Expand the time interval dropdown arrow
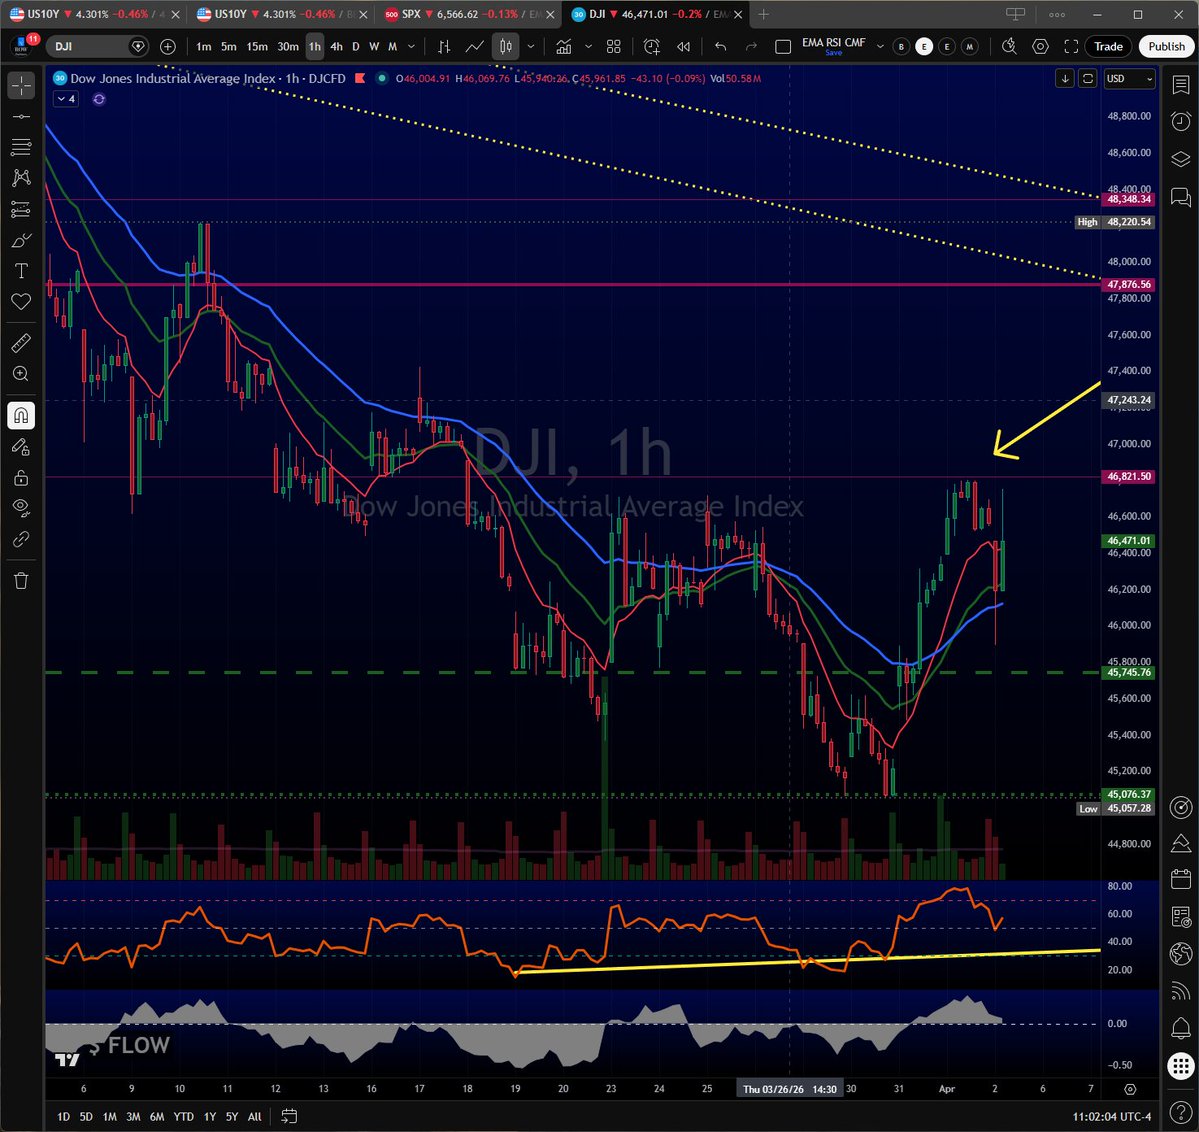This screenshot has height=1132, width=1199. (411, 47)
